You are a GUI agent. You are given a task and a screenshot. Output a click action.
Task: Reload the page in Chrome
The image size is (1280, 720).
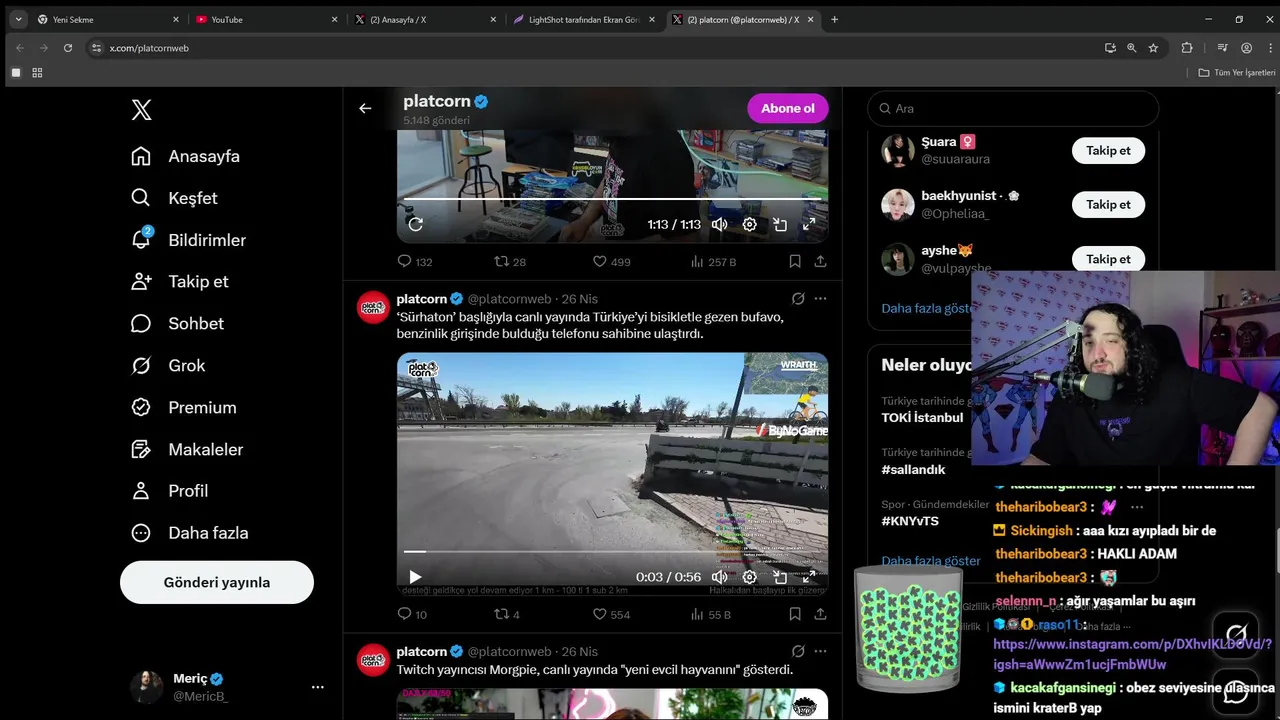pyautogui.click(x=68, y=48)
